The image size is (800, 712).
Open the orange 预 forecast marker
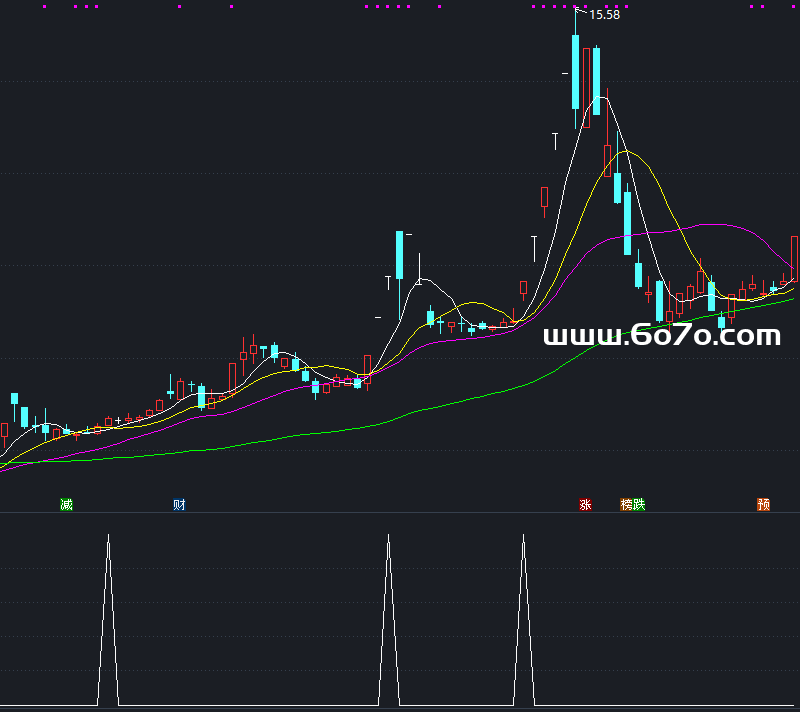(763, 504)
